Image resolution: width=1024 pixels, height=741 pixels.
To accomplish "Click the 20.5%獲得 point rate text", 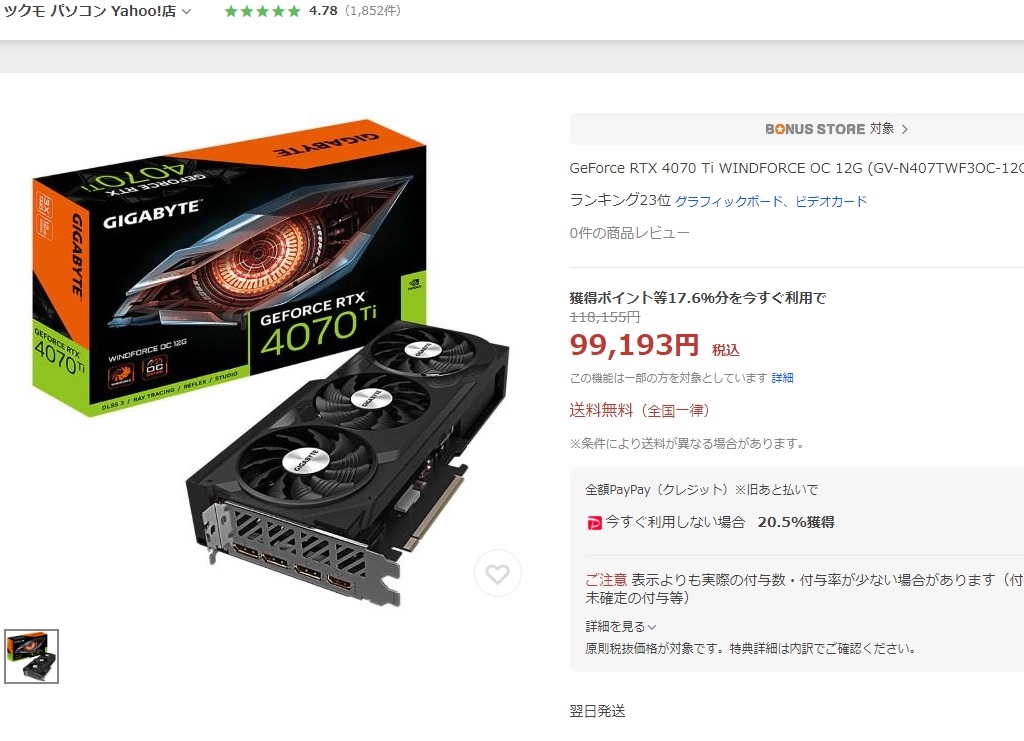I will (x=796, y=522).
